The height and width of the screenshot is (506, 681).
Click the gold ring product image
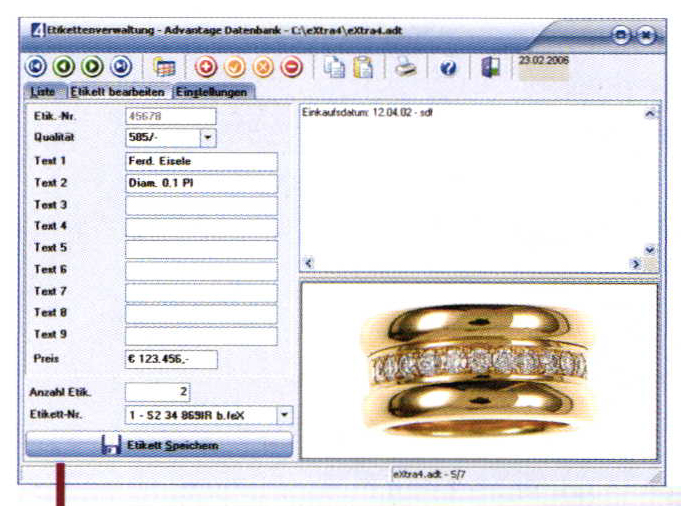coord(478,368)
